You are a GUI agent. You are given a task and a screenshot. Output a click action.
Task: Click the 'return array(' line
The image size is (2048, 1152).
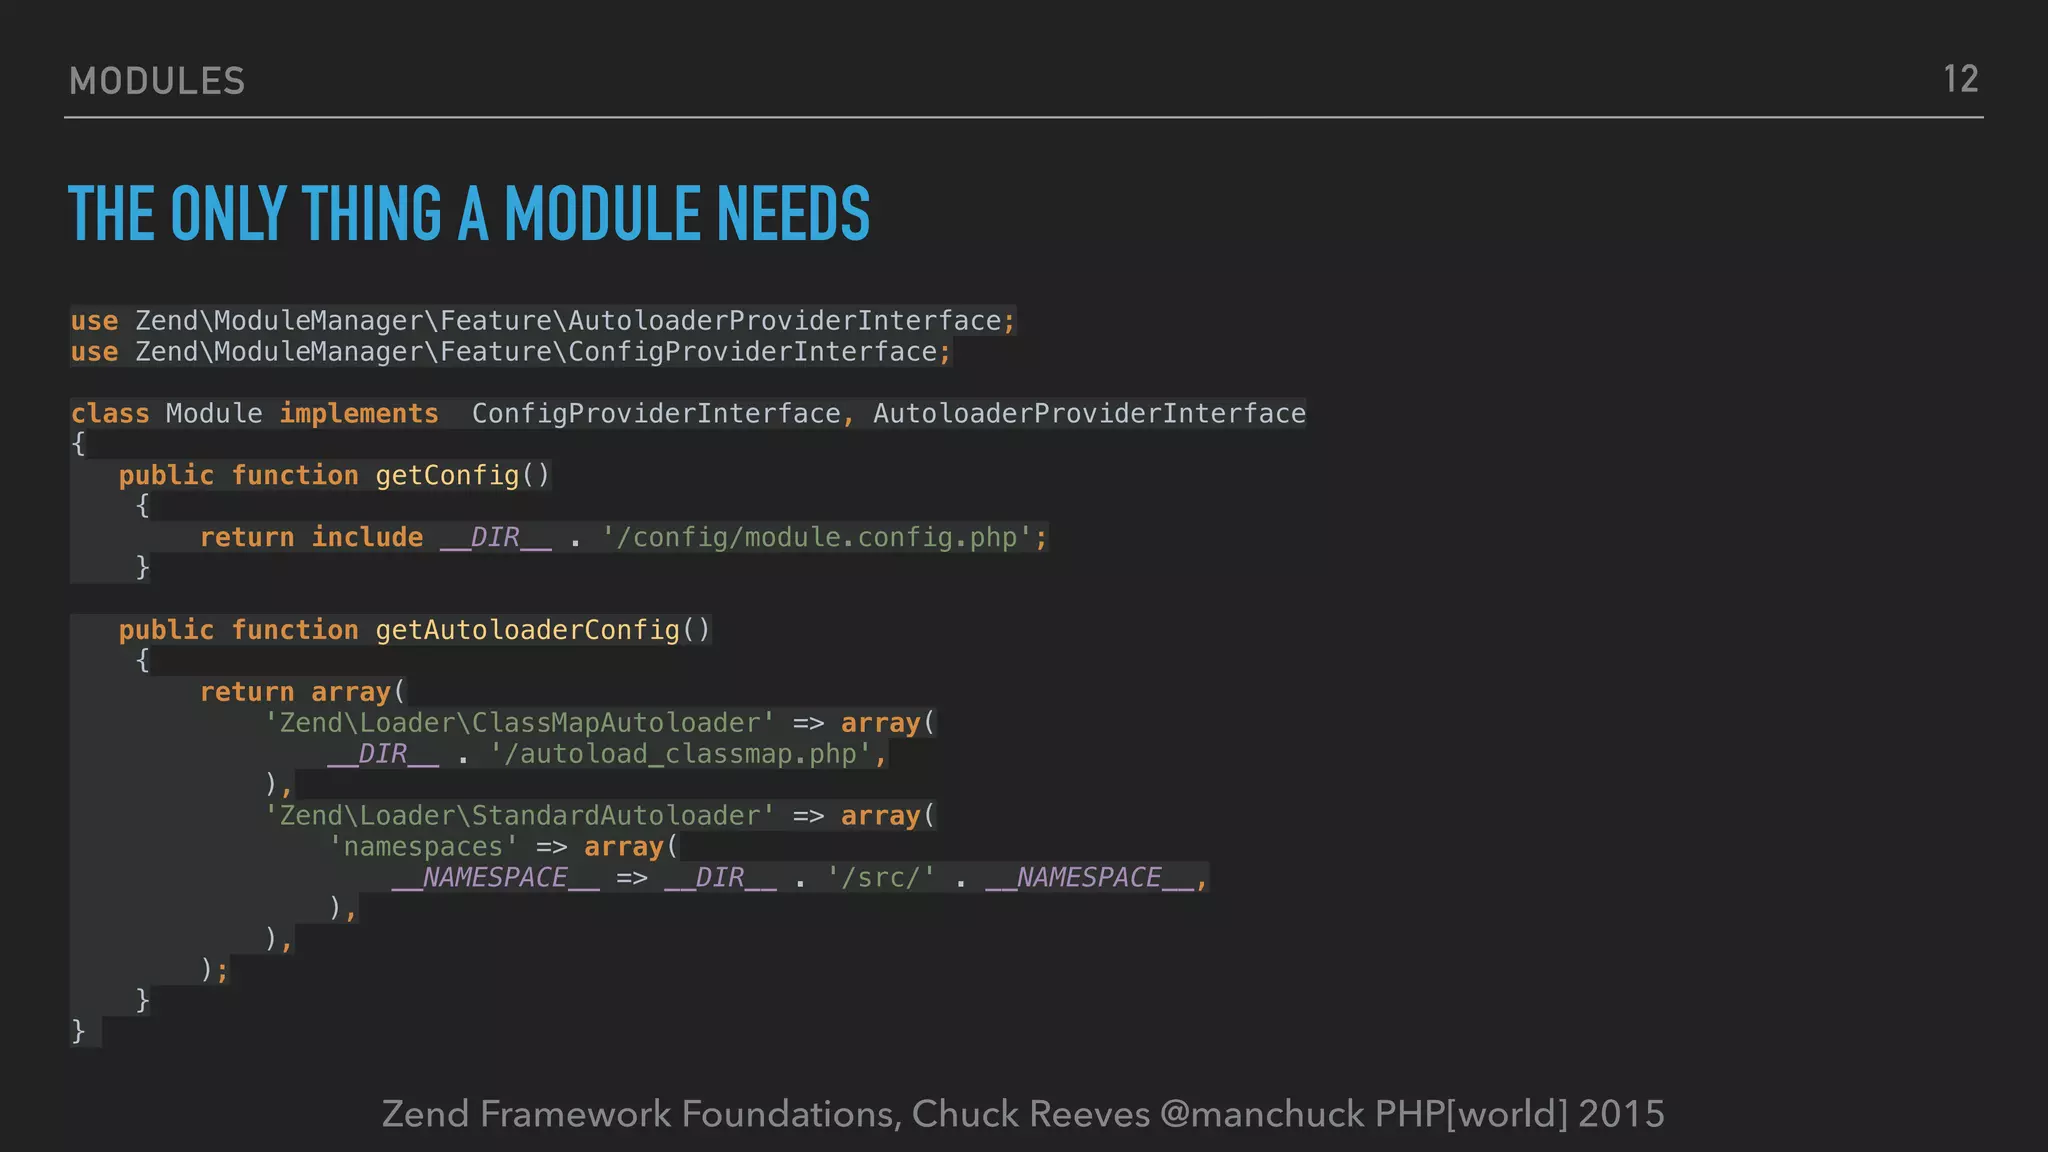click(x=302, y=692)
